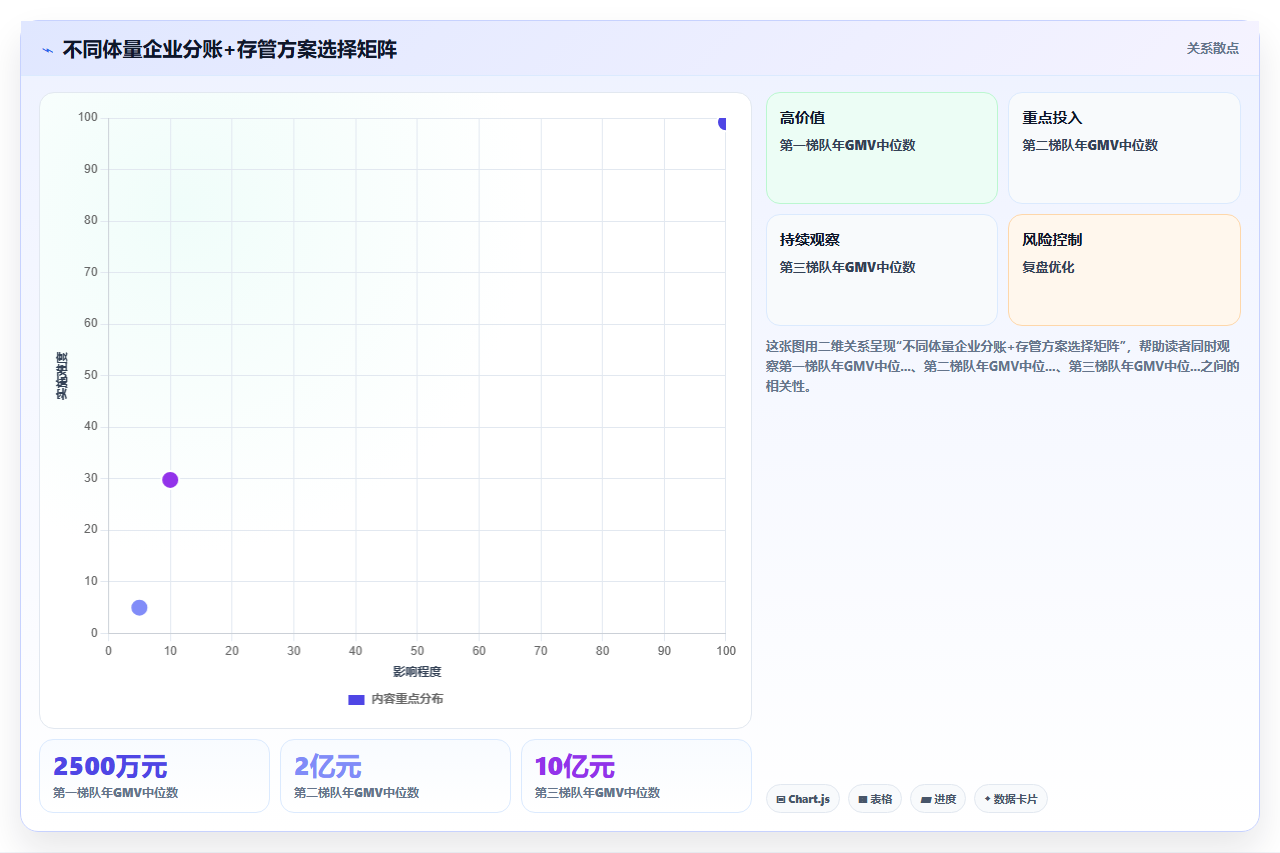Click 第三梯队年GMV中位数 under 10亿元
Viewport: 1280px width, 853px height.
[x=597, y=793]
